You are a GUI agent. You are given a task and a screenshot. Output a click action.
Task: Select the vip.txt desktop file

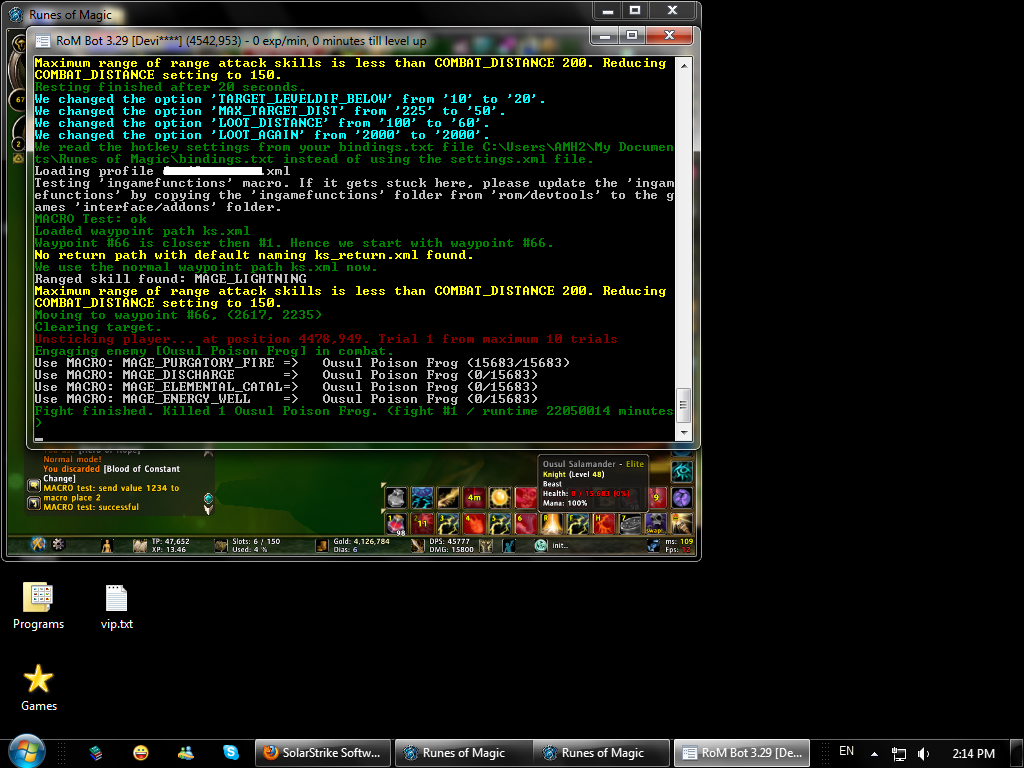click(x=117, y=607)
